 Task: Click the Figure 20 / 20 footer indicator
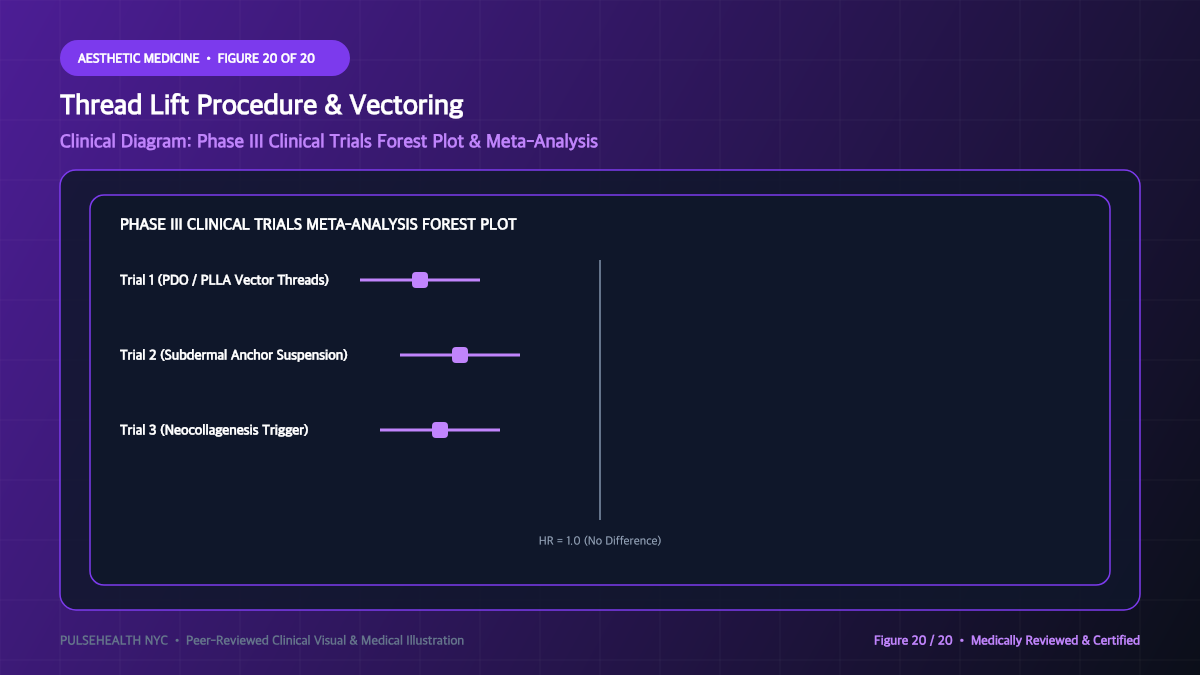913,640
